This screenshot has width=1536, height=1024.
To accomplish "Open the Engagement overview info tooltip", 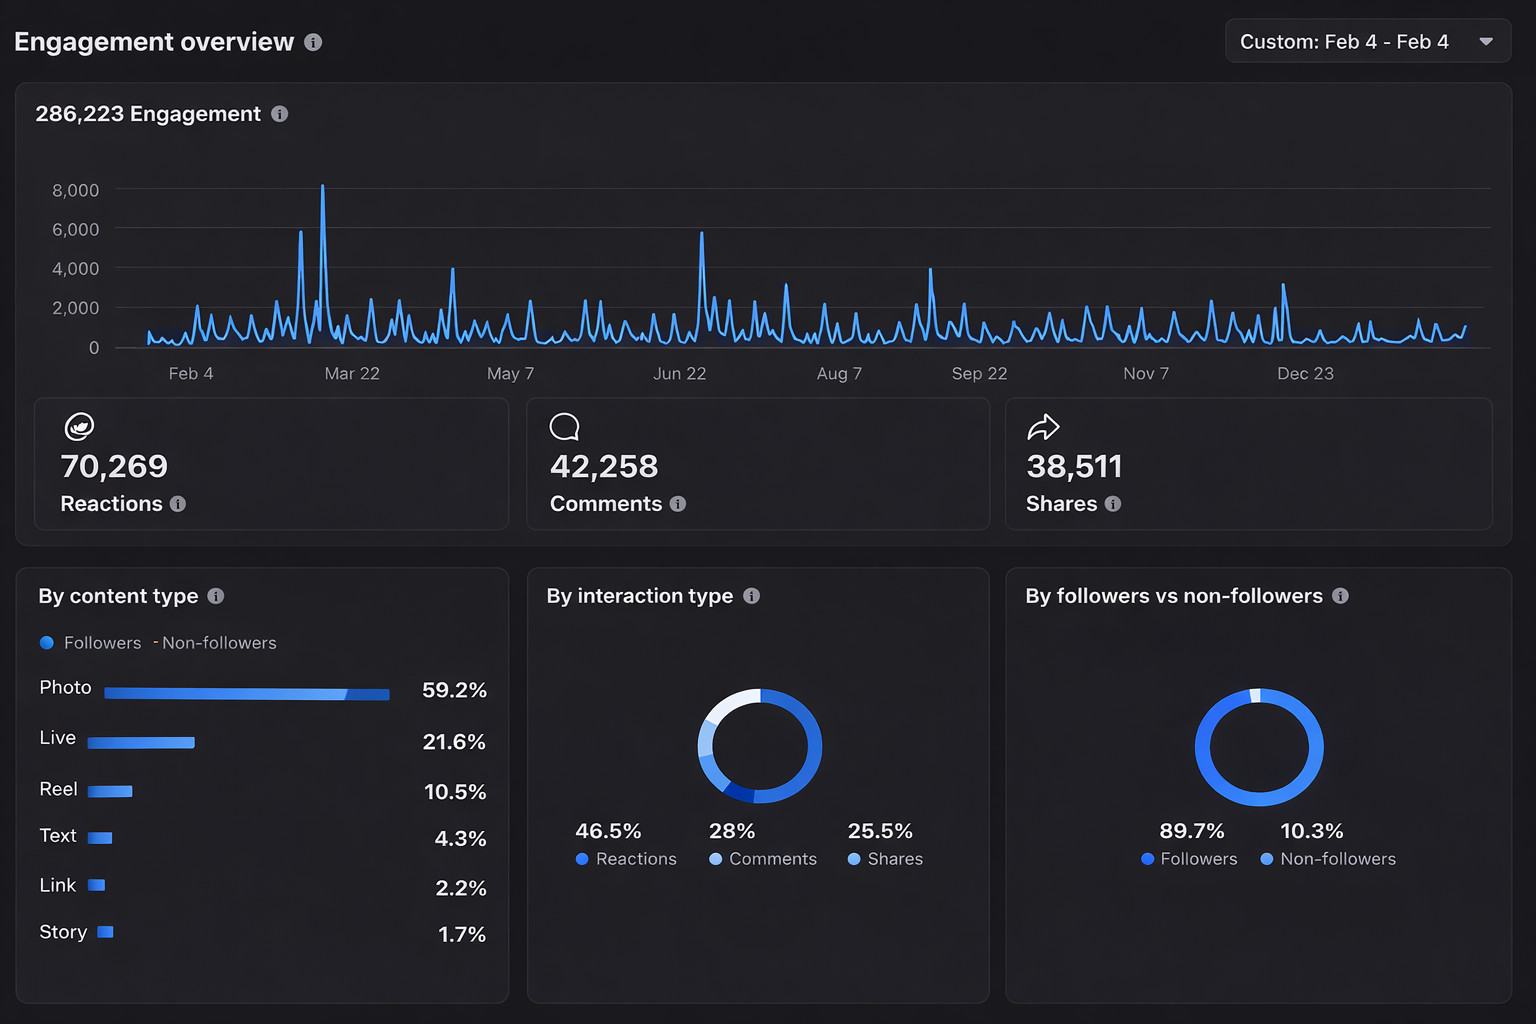I will coord(312,42).
